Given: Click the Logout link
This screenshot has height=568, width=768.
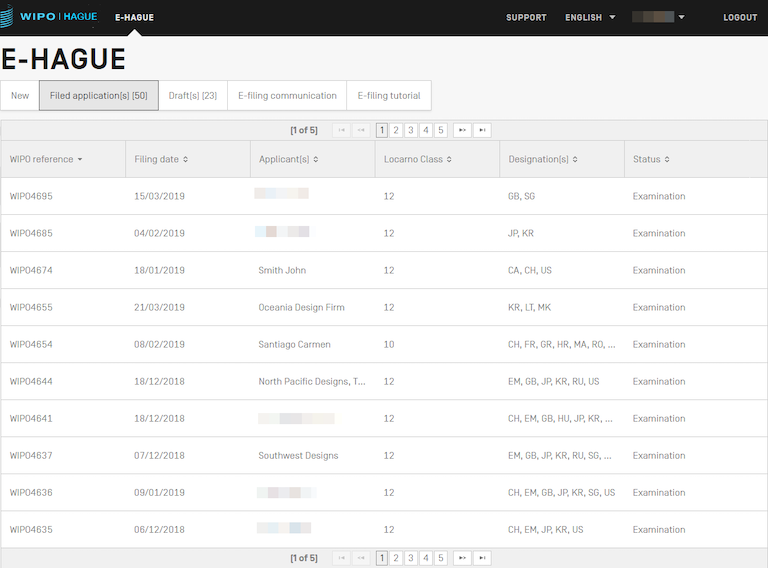Looking at the screenshot, I should click(740, 17).
